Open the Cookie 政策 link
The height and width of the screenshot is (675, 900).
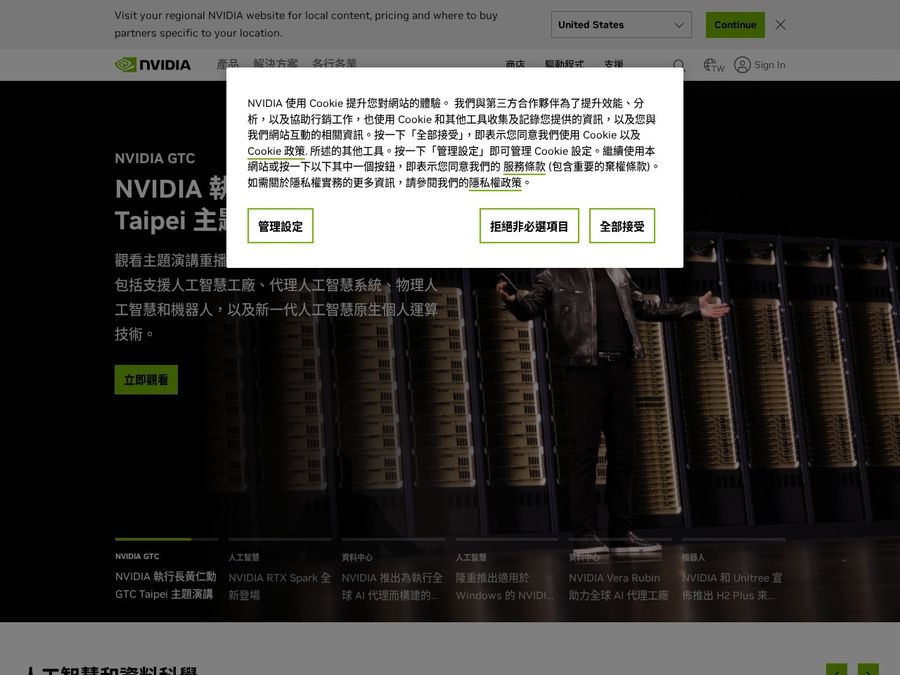click(x=276, y=151)
